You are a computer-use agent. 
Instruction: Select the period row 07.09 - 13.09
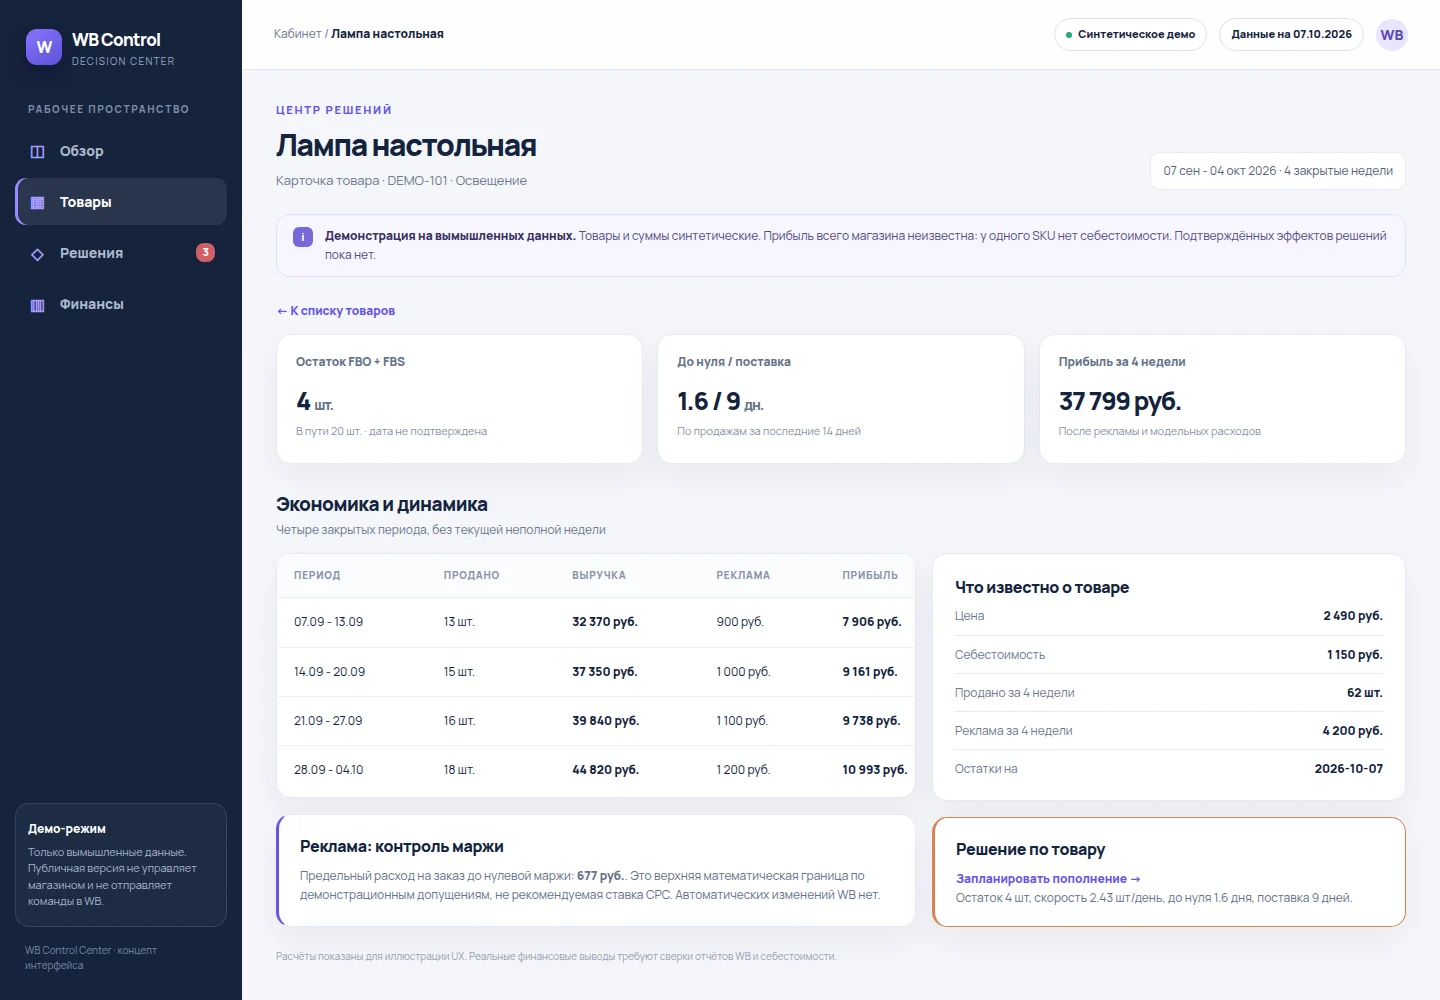(x=596, y=622)
